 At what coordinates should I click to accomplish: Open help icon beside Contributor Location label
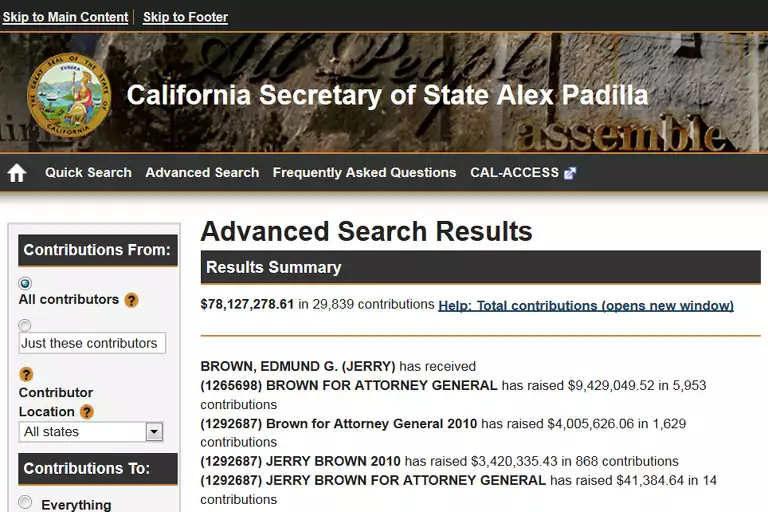87,412
